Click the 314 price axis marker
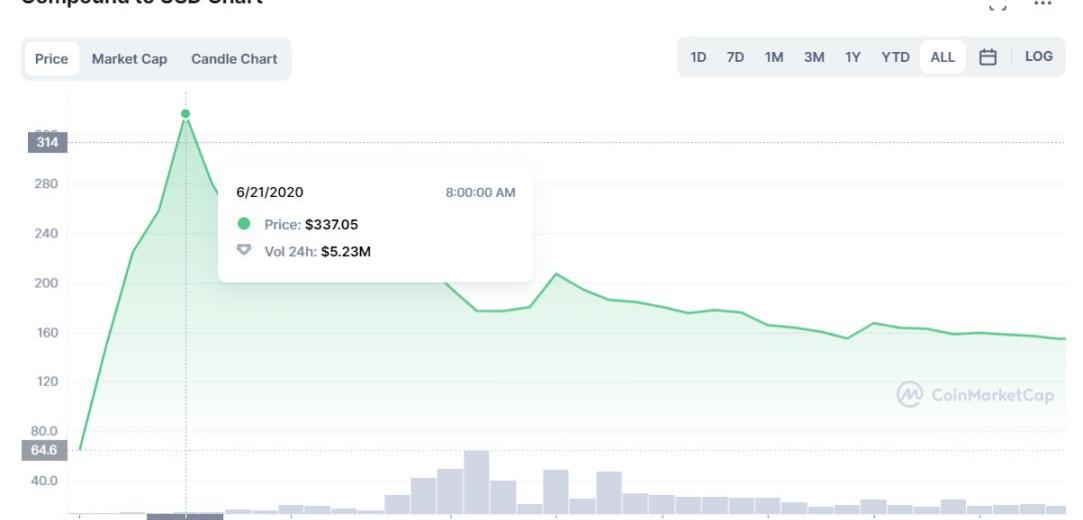The image size is (1083, 520). (47, 143)
